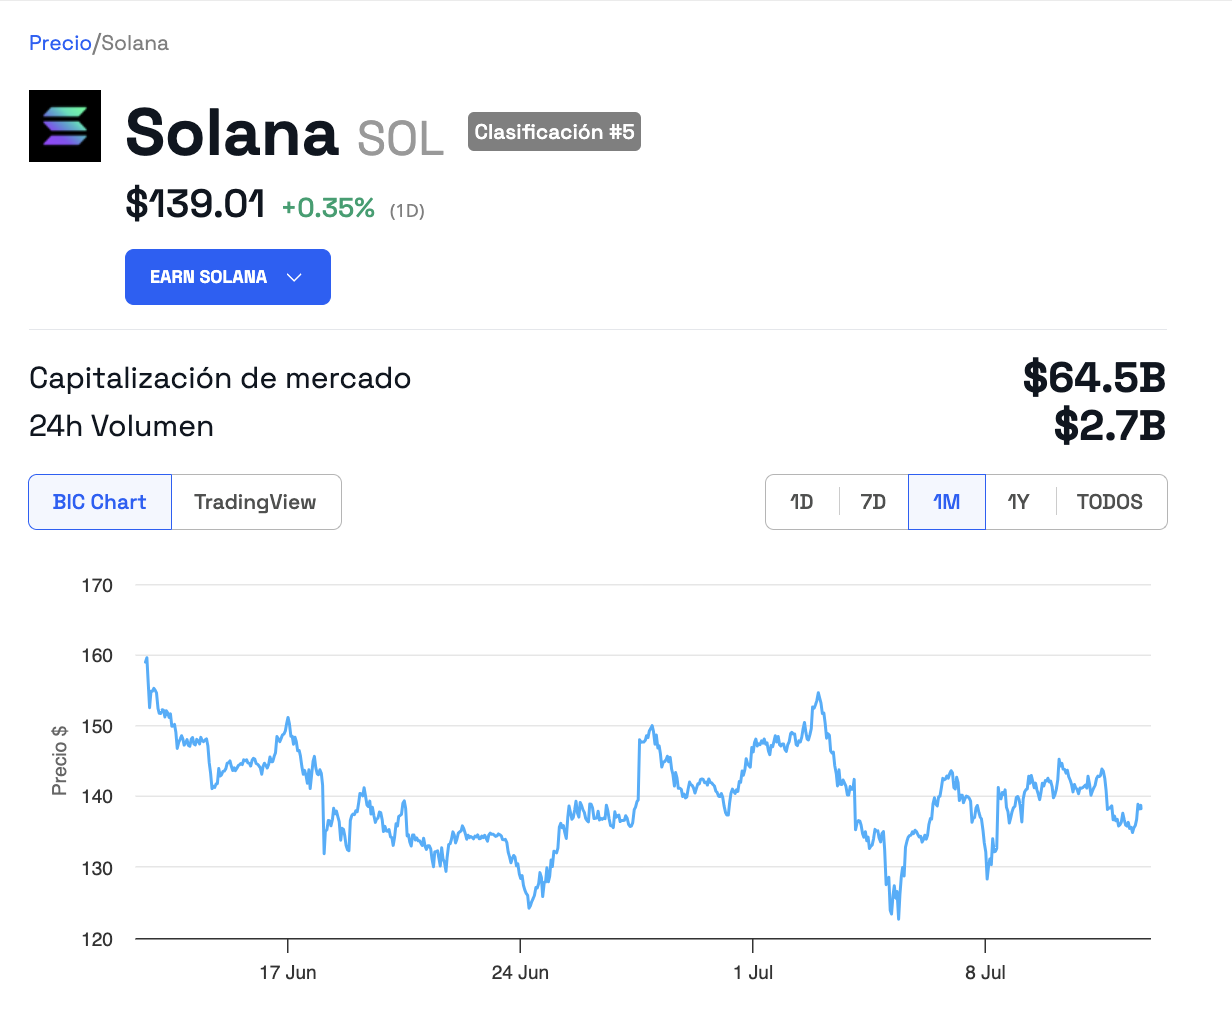Click the Clasificación #5 rank badge
The height and width of the screenshot is (1020, 1232).
[554, 132]
